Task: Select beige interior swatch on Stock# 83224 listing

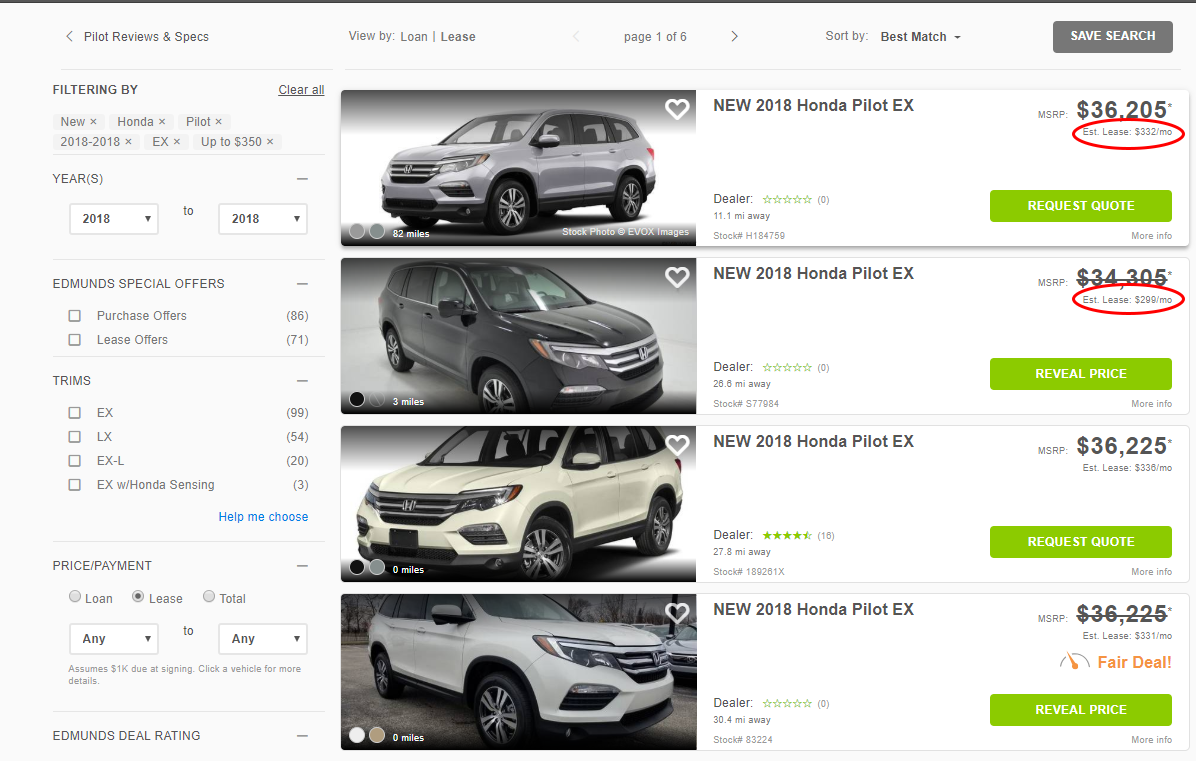Action: click(x=377, y=735)
